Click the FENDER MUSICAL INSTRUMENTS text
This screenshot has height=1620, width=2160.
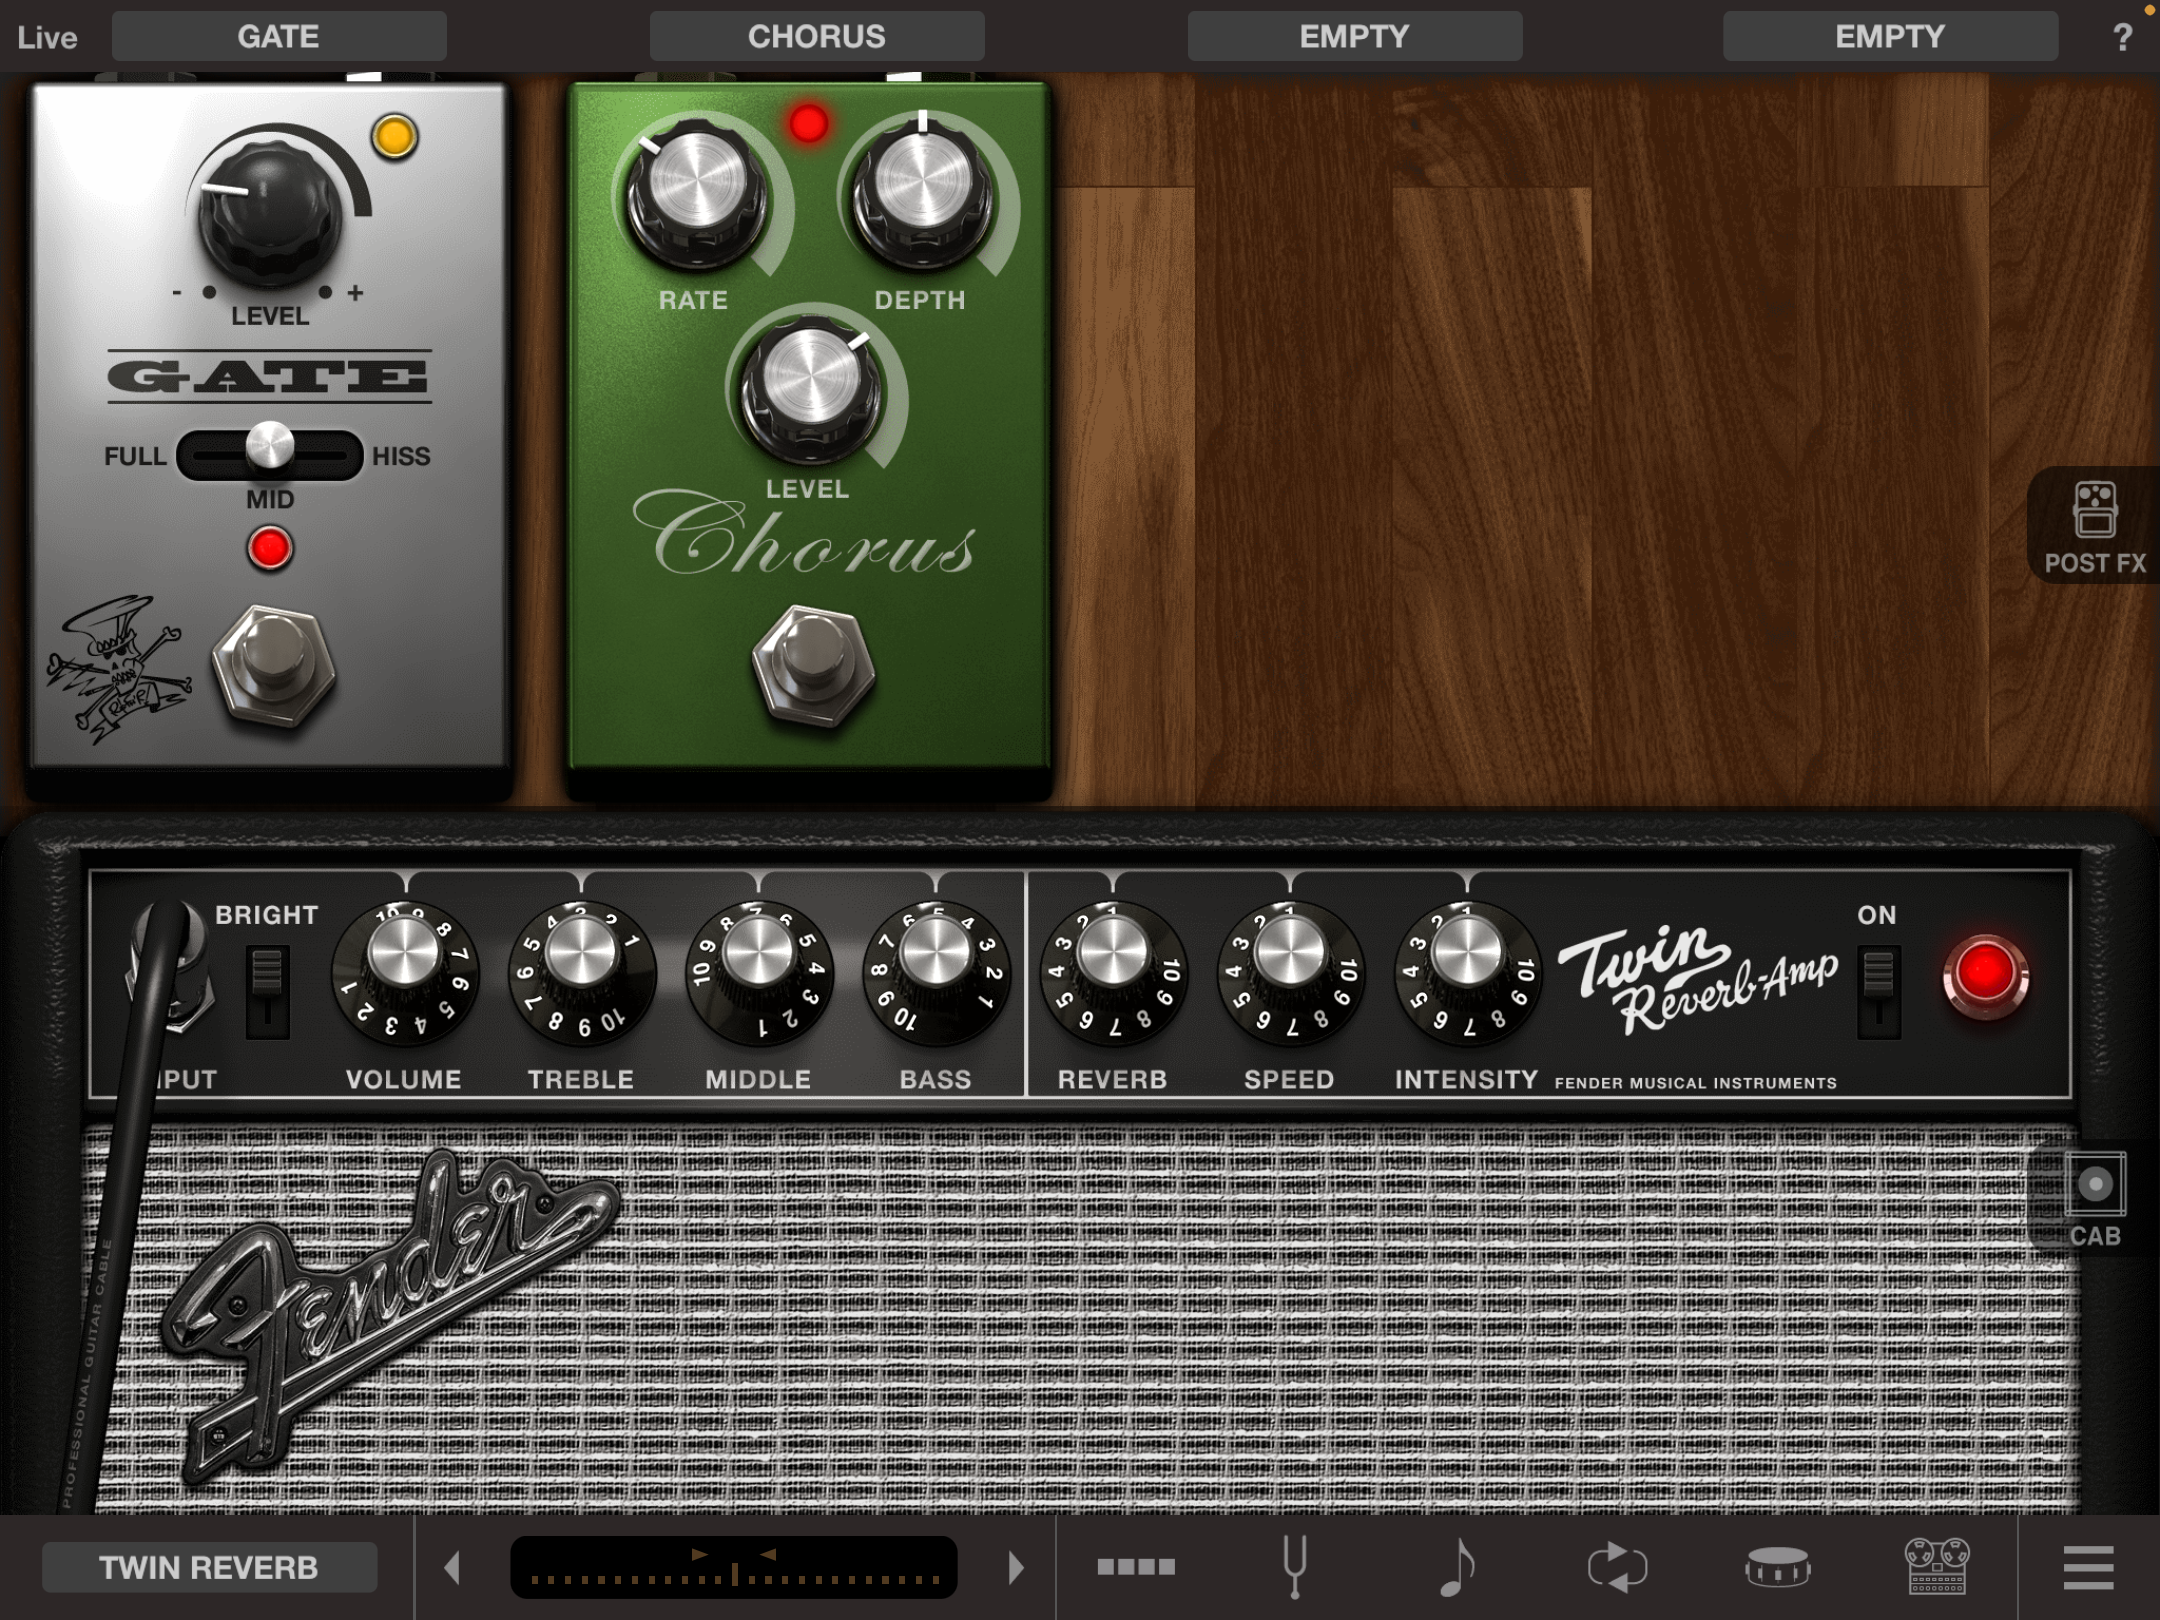pyautogui.click(x=1696, y=1083)
